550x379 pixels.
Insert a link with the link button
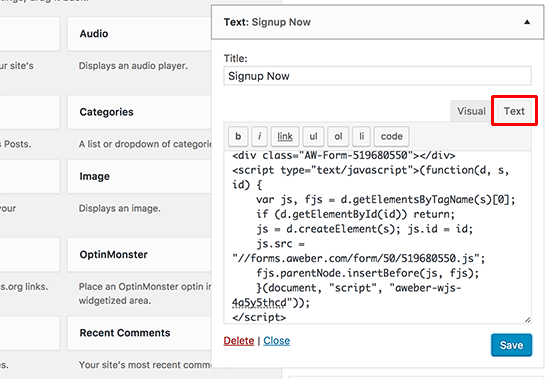[x=285, y=136]
